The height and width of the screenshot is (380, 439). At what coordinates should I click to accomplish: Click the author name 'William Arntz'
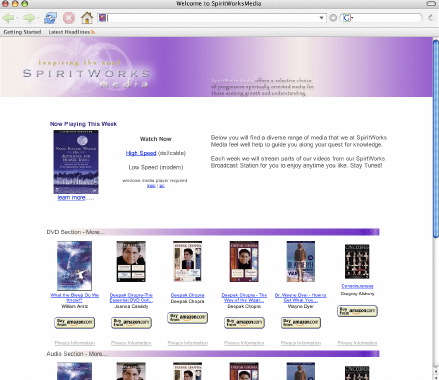(x=74, y=306)
